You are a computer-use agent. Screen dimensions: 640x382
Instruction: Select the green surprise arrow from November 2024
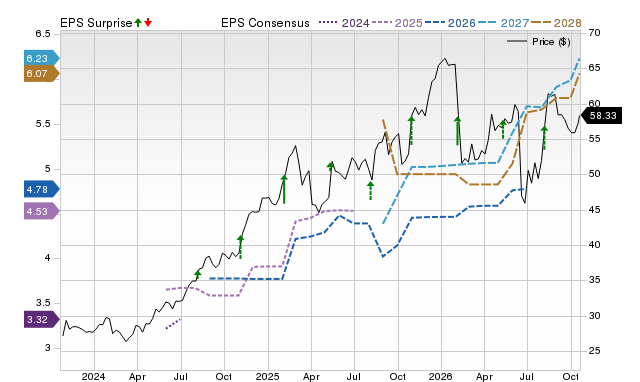[240, 247]
